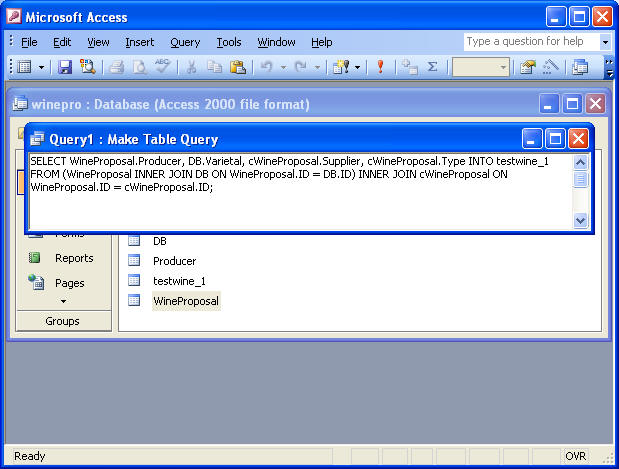Open the Undo history dropdown arrow

coord(283,68)
